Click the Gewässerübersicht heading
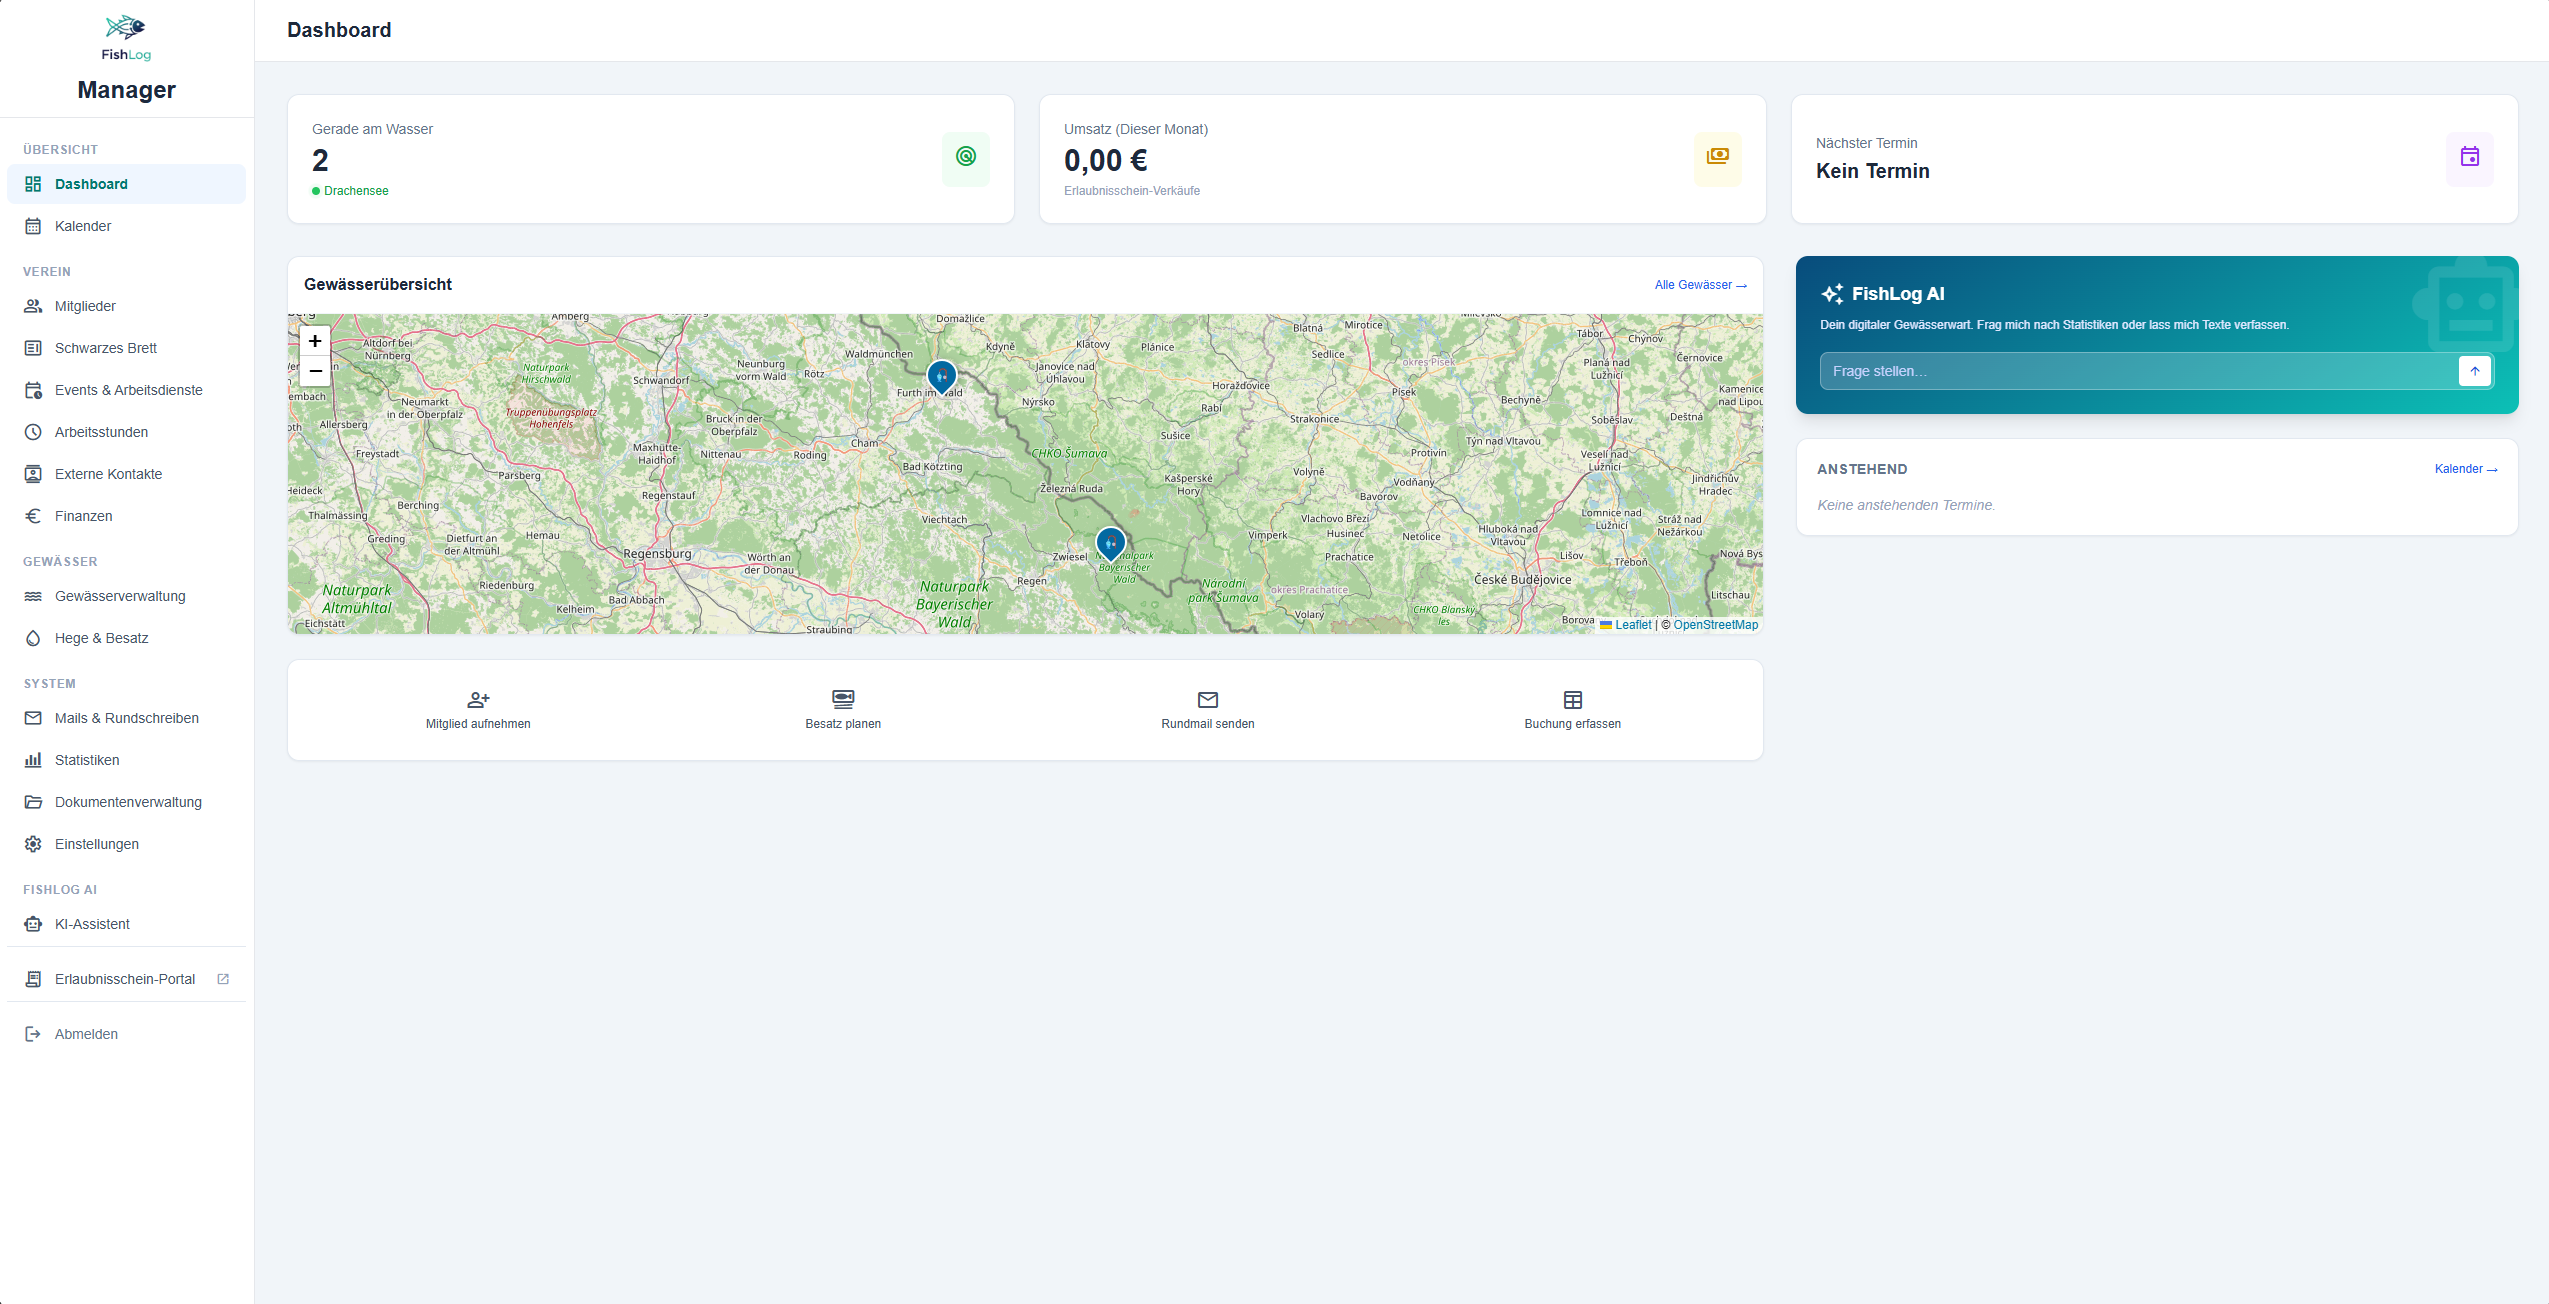Viewport: 2549px width, 1304px height. (x=378, y=285)
